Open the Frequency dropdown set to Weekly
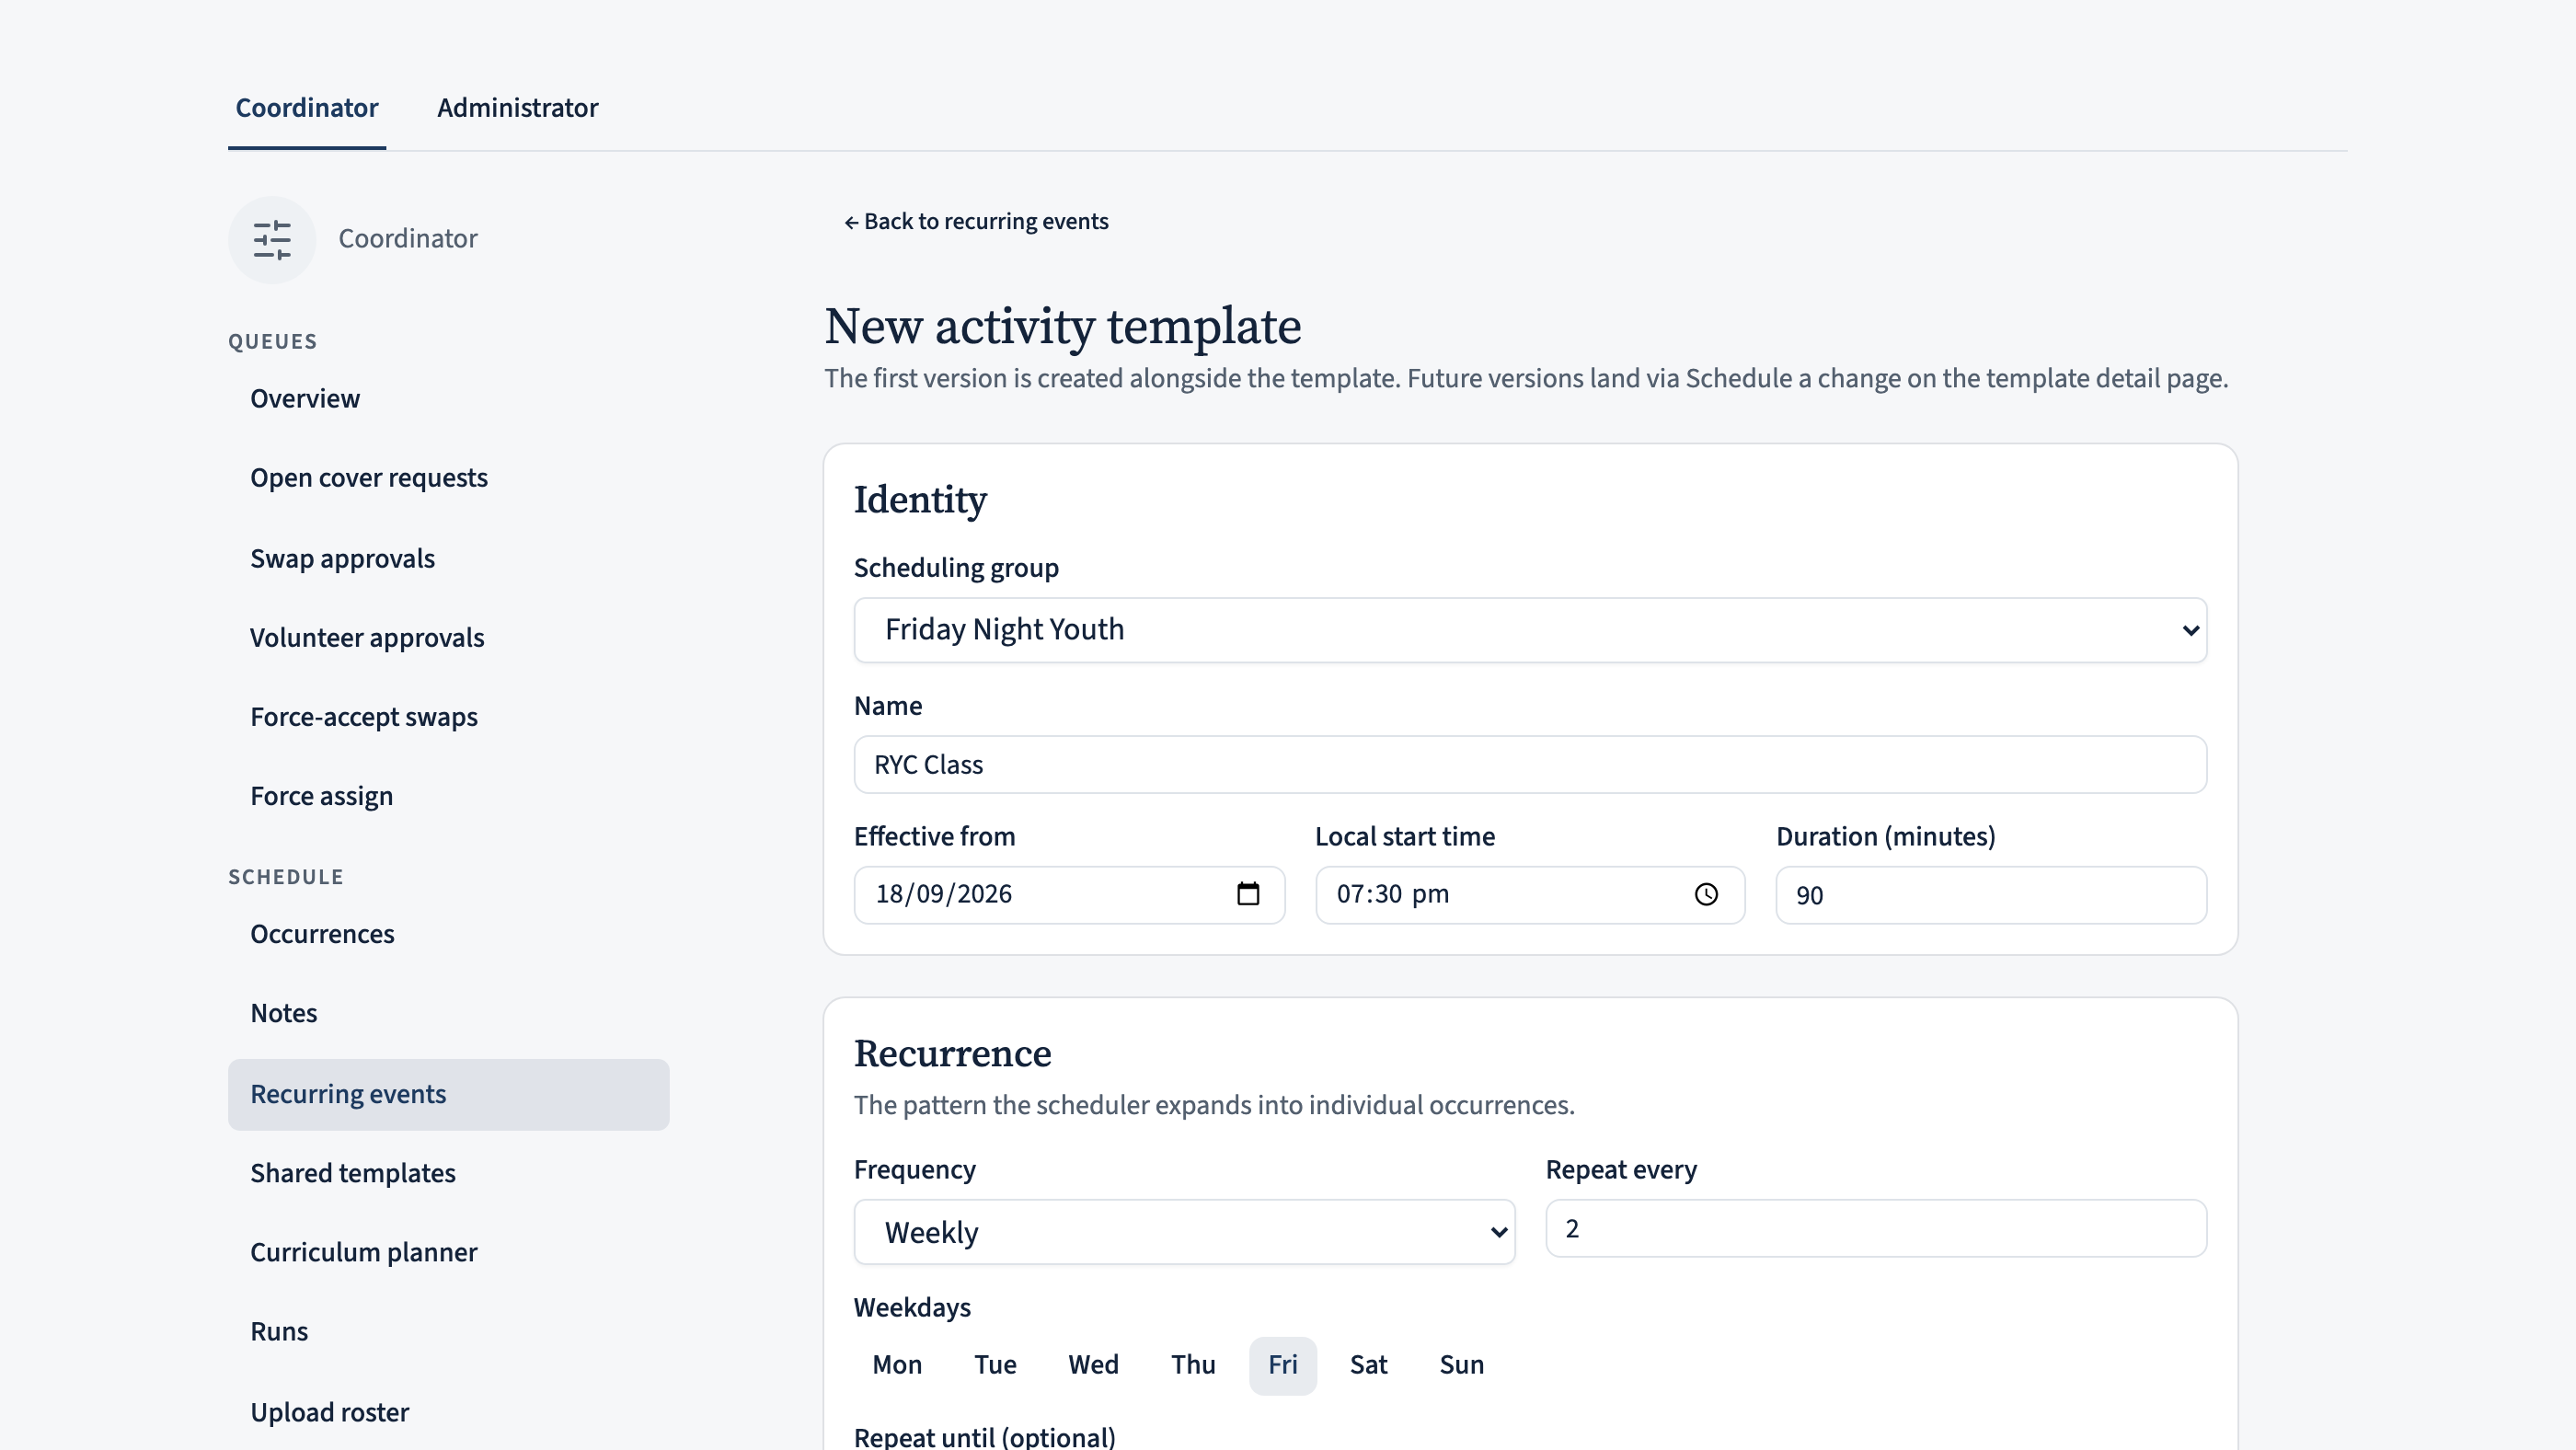 click(x=1184, y=1232)
